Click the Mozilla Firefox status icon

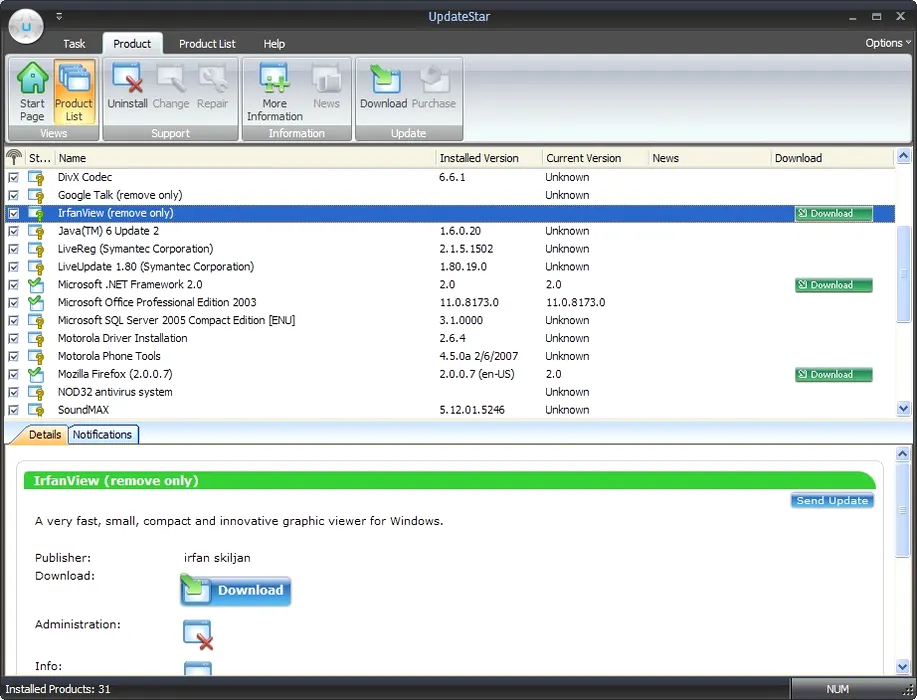tap(36, 374)
